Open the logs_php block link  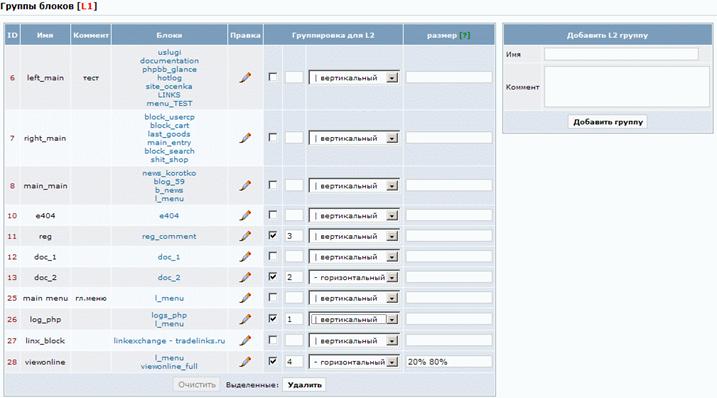(x=169, y=315)
